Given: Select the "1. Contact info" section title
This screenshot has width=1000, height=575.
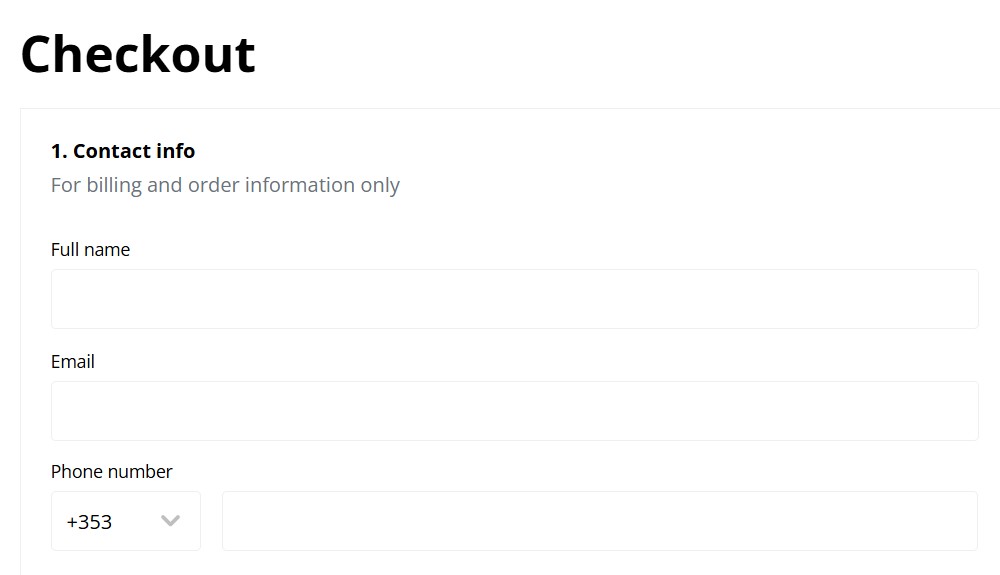Looking at the screenshot, I should (x=123, y=151).
